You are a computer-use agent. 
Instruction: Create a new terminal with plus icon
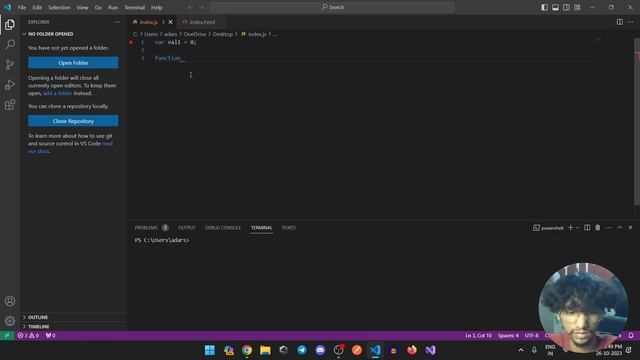571,228
